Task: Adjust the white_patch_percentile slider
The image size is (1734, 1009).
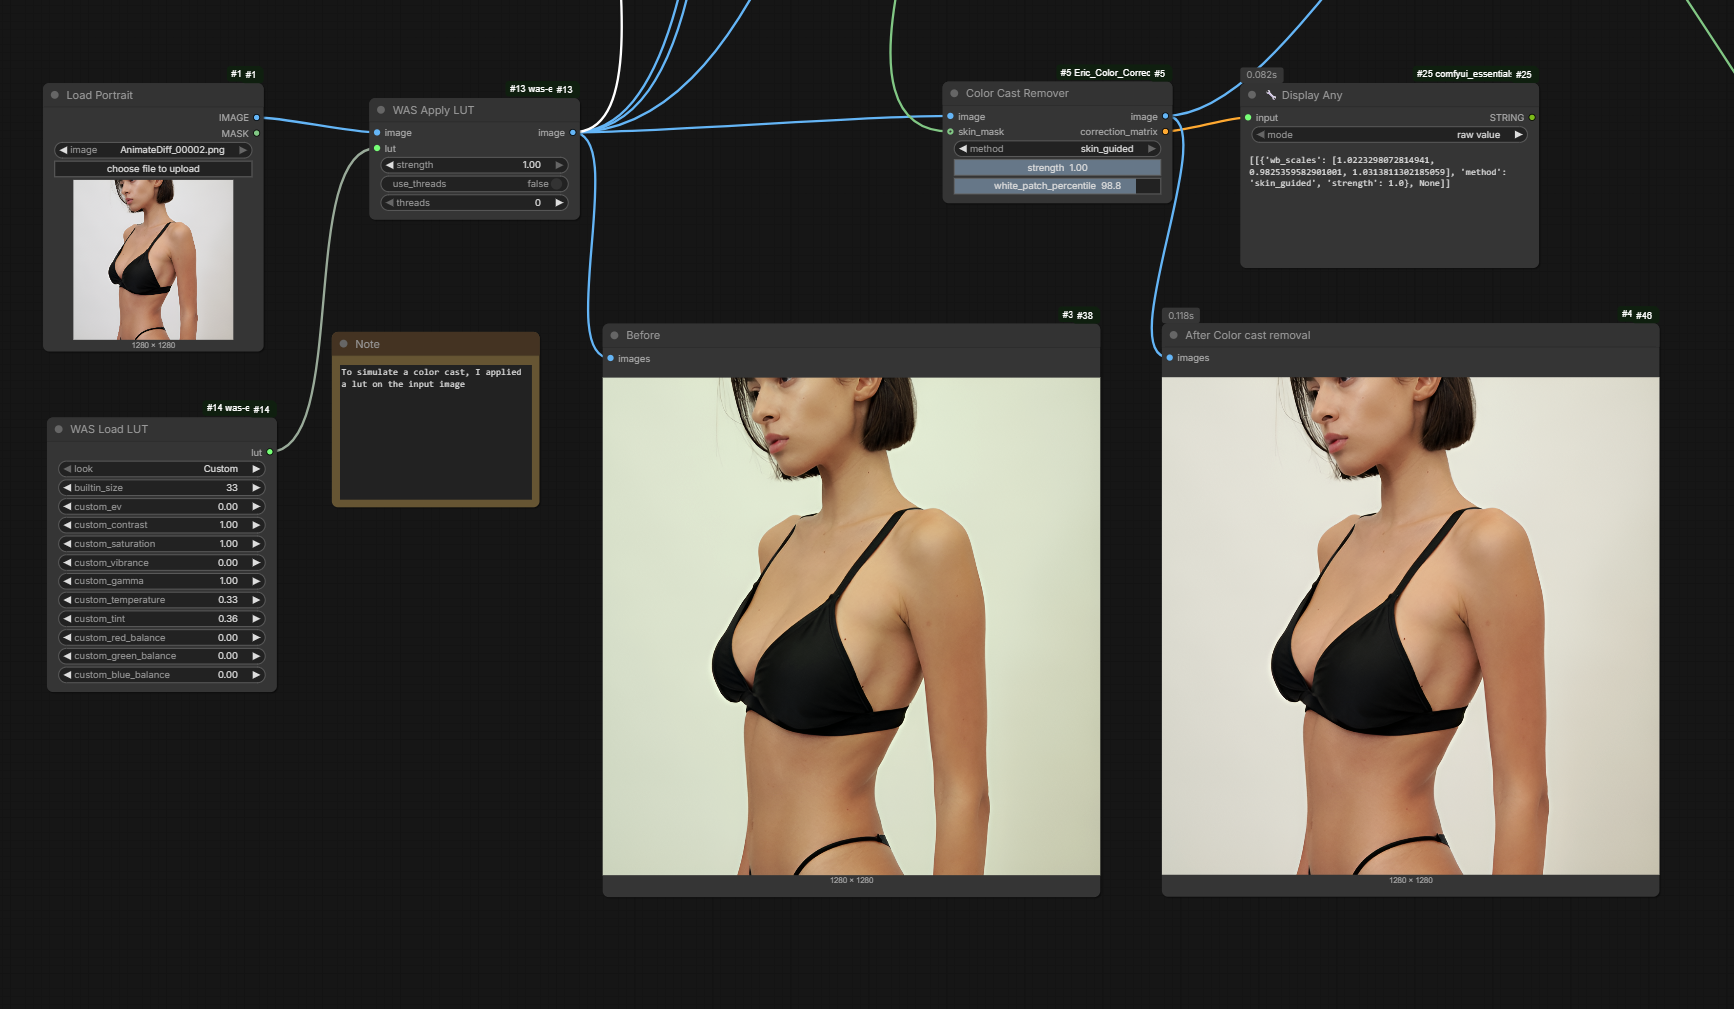Action: (1057, 186)
